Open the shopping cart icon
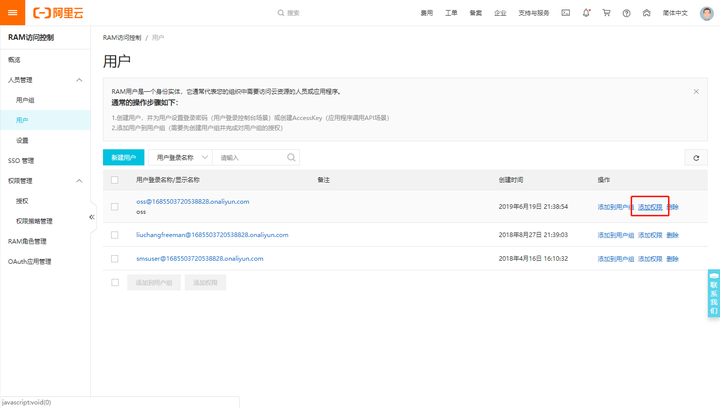Screen dimensions: 720x408 point(606,13)
